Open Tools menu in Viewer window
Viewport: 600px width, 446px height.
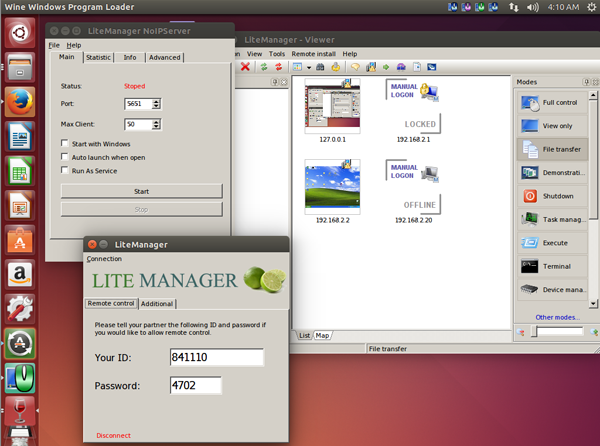click(x=277, y=54)
